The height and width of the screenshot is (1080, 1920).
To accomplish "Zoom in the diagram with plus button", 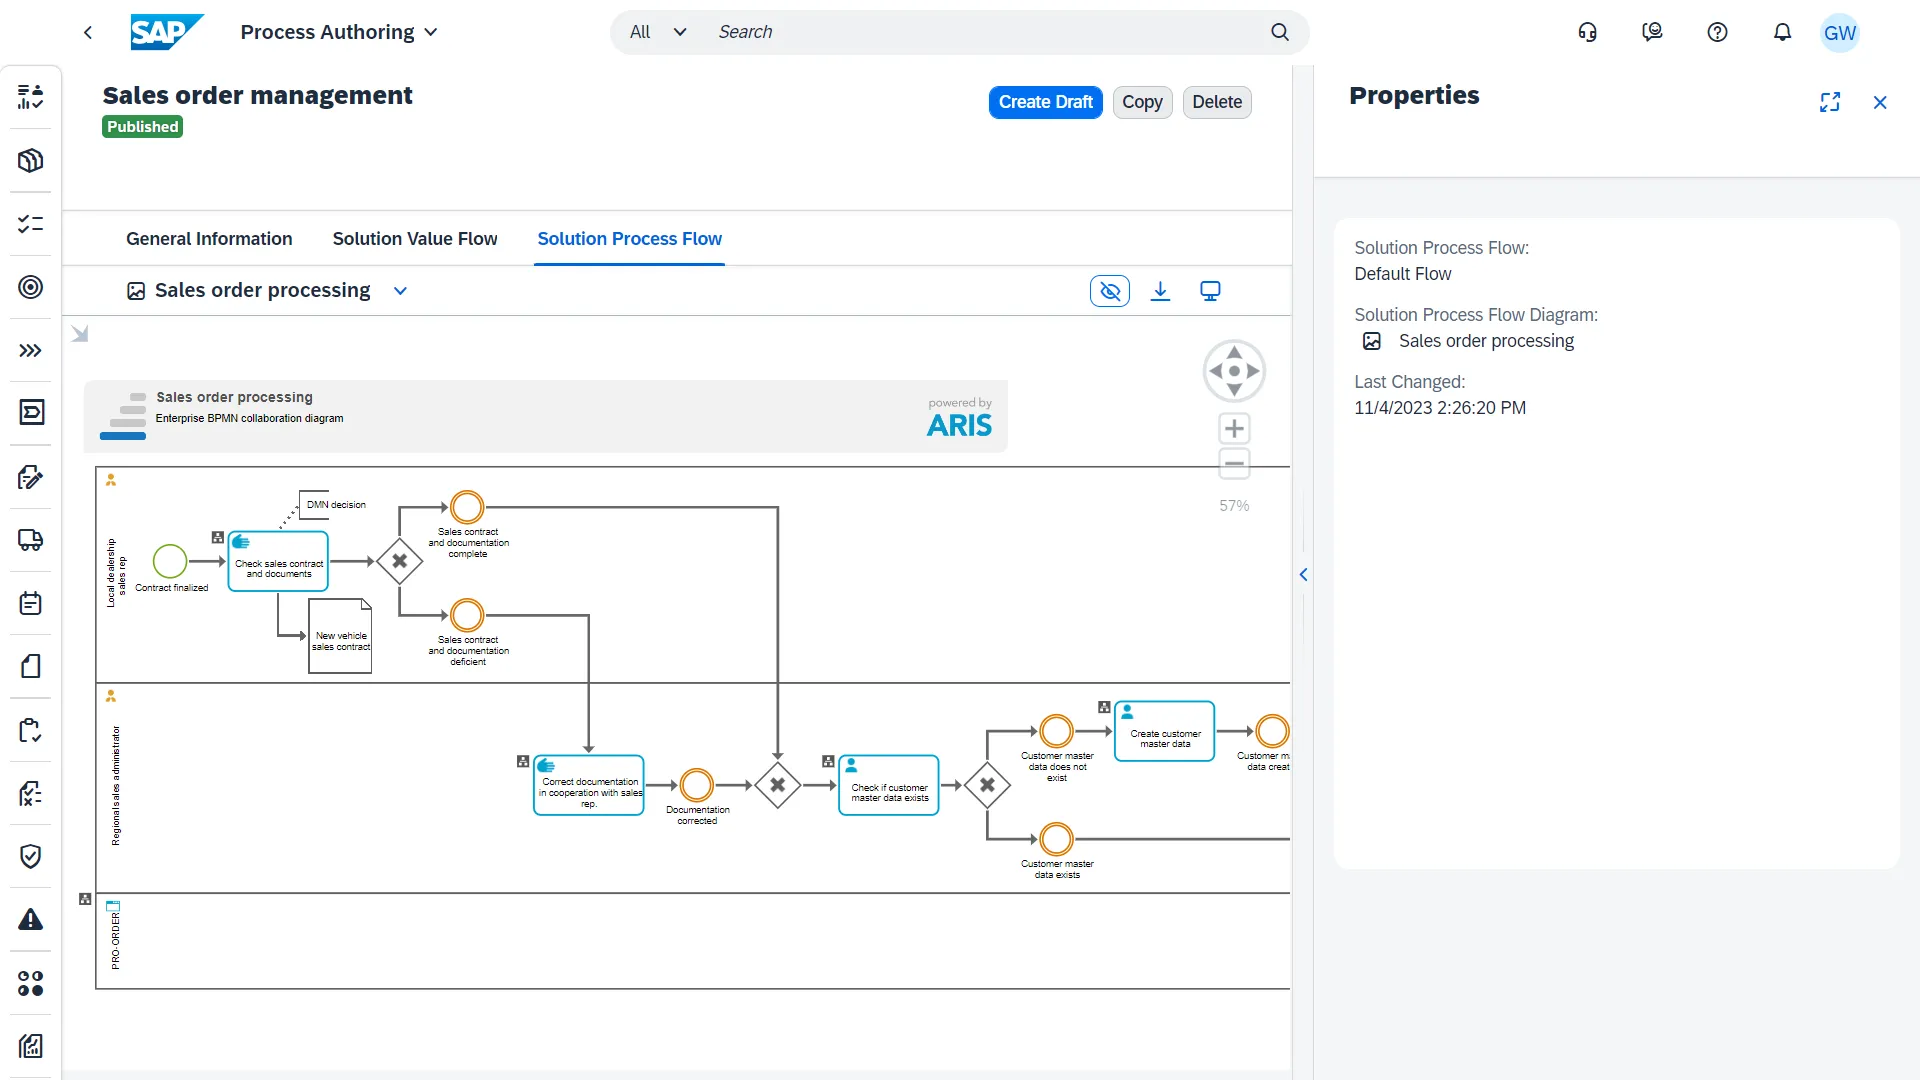I will (1234, 429).
